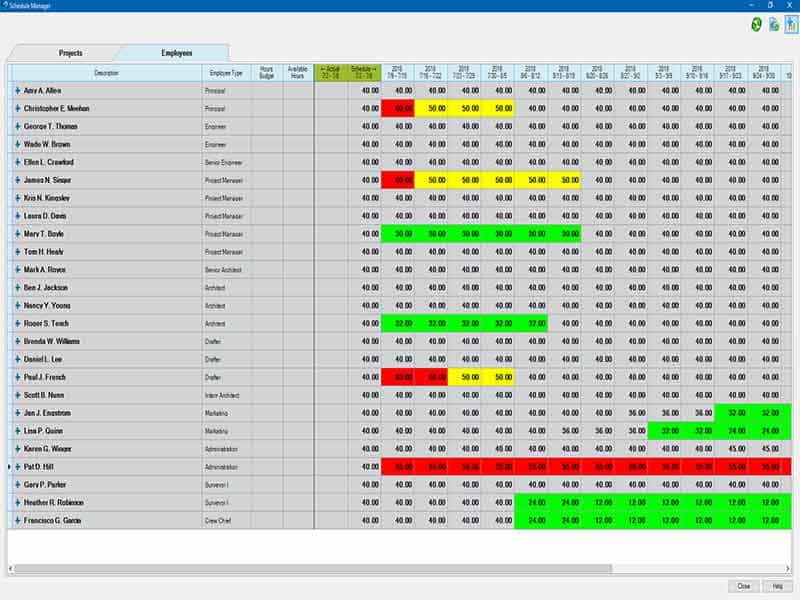This screenshot has height=600, width=800.
Task: Expand the Laura D. Davis row
Action: 17,216
